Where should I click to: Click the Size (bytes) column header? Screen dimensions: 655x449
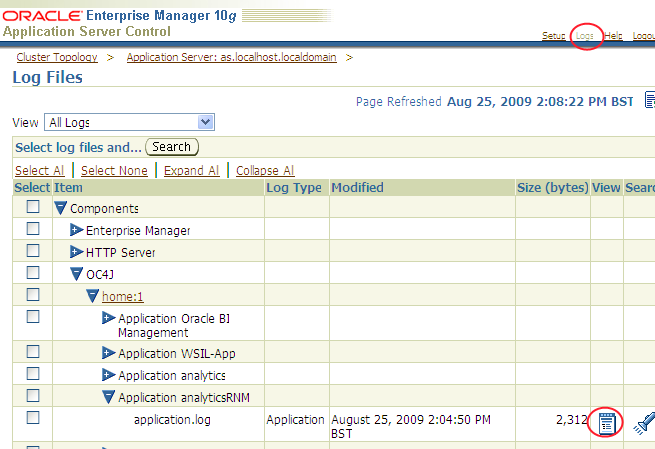coord(553,188)
